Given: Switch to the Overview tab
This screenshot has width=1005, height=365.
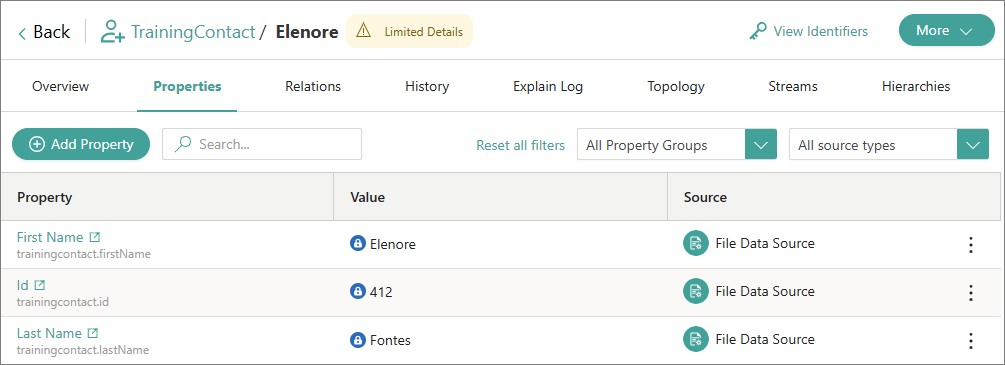Looking at the screenshot, I should pyautogui.click(x=60, y=87).
